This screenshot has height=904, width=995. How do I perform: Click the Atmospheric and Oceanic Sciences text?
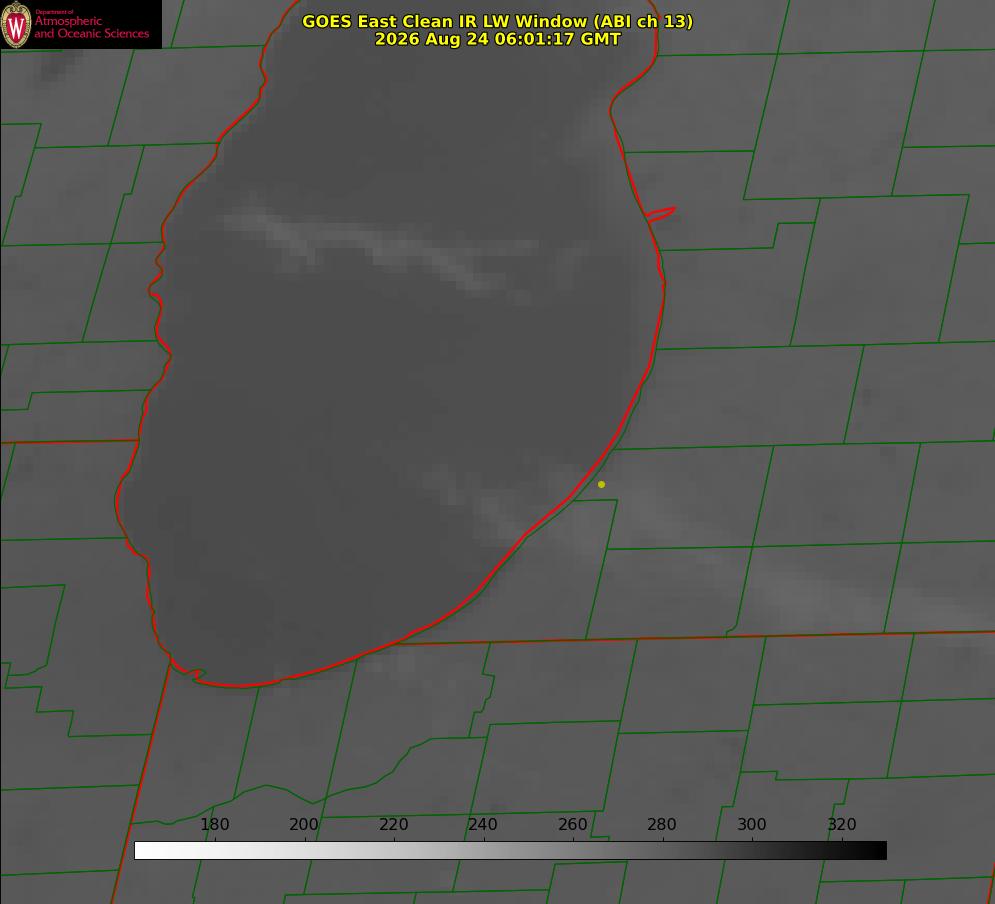click(91, 27)
